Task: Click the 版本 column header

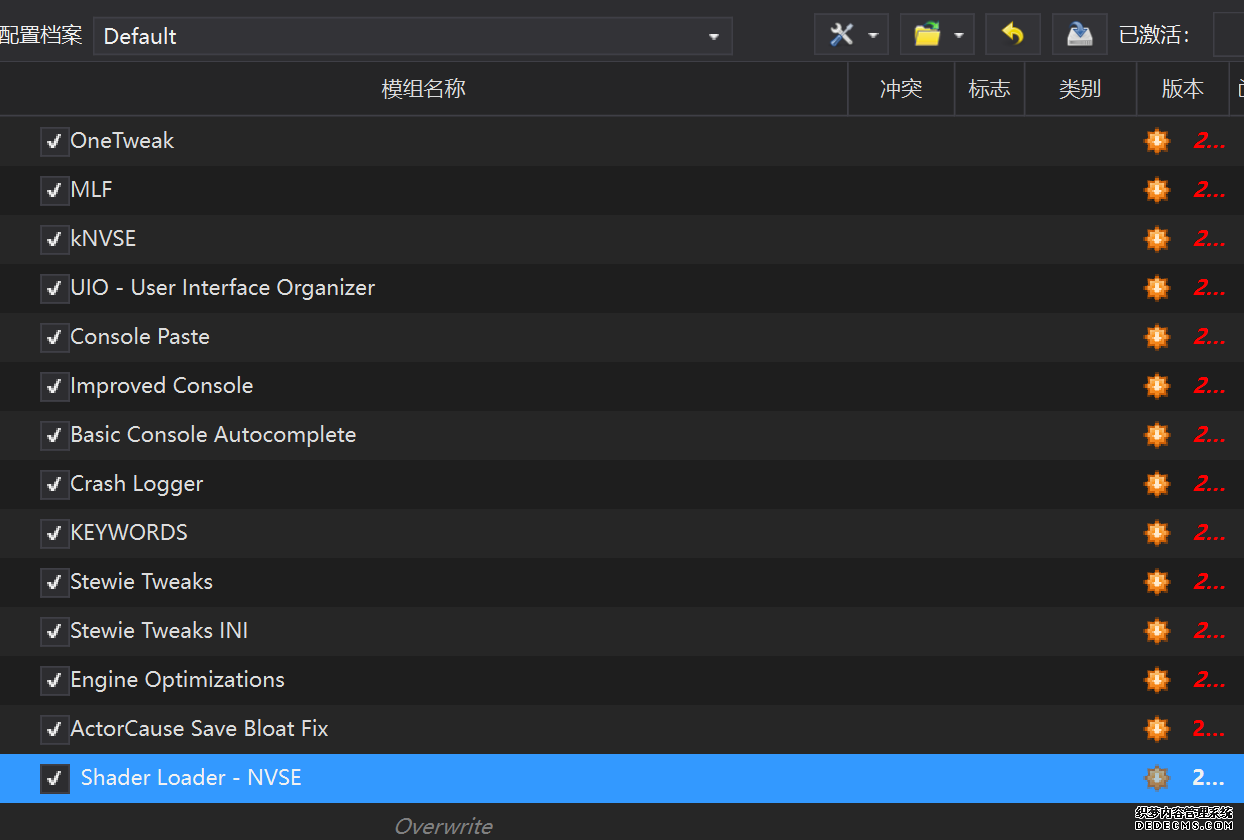Action: 1182,89
